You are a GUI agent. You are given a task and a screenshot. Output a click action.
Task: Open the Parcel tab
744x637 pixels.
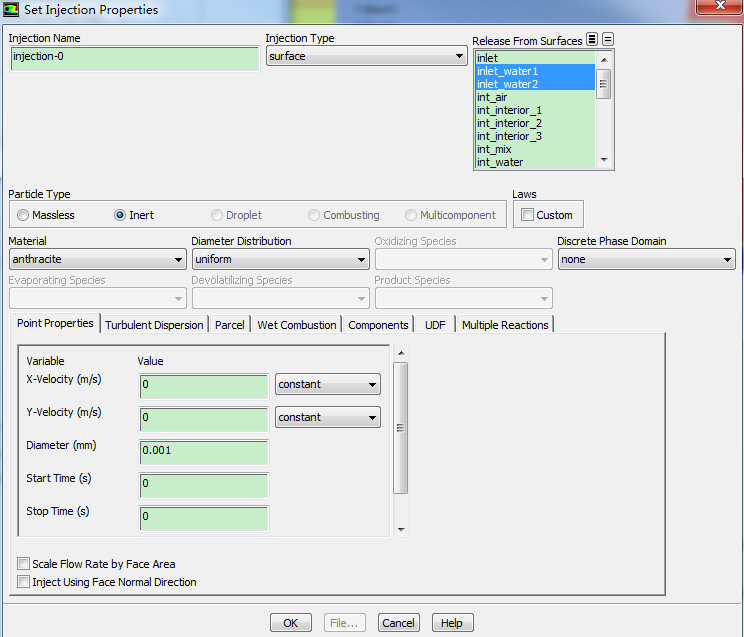click(229, 325)
